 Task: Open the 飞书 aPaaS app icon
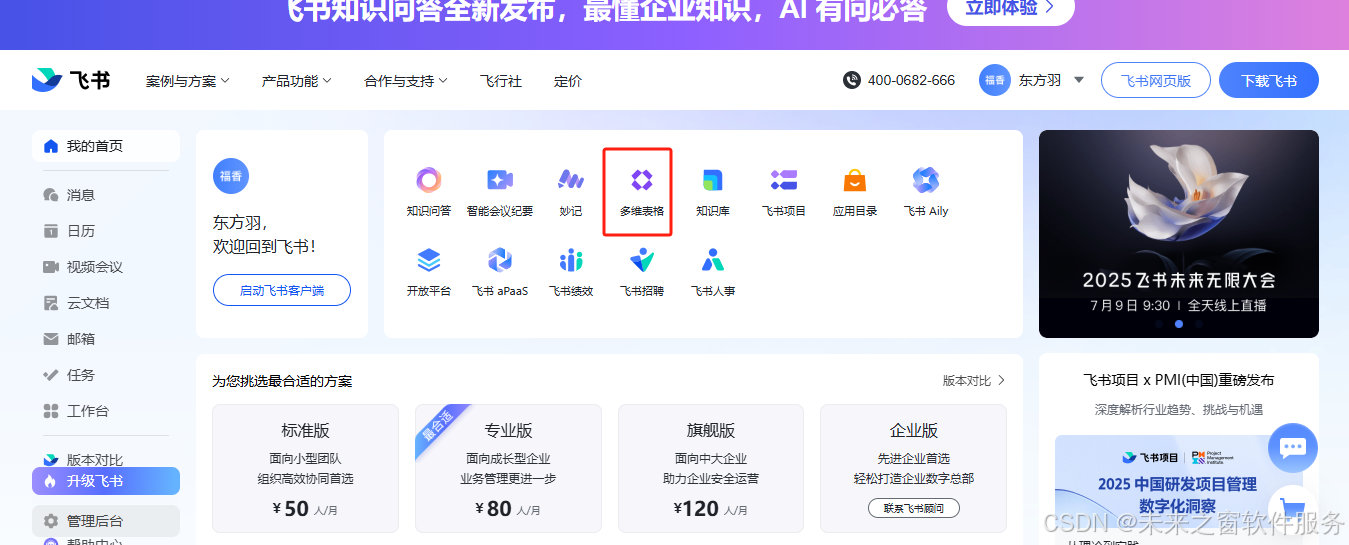coord(499,261)
